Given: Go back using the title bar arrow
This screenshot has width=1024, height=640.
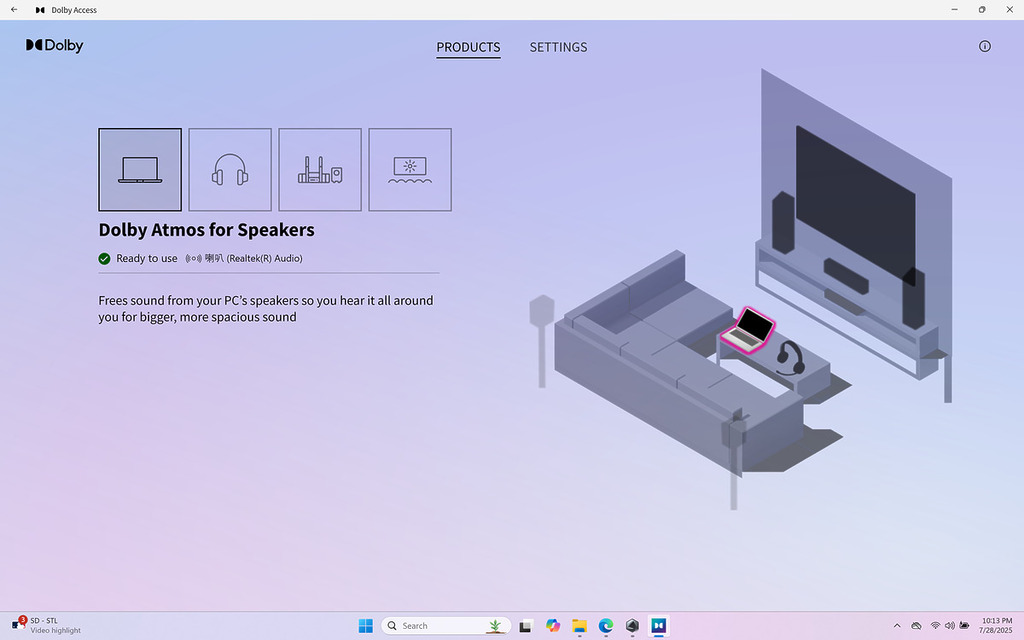Looking at the screenshot, I should pos(14,10).
